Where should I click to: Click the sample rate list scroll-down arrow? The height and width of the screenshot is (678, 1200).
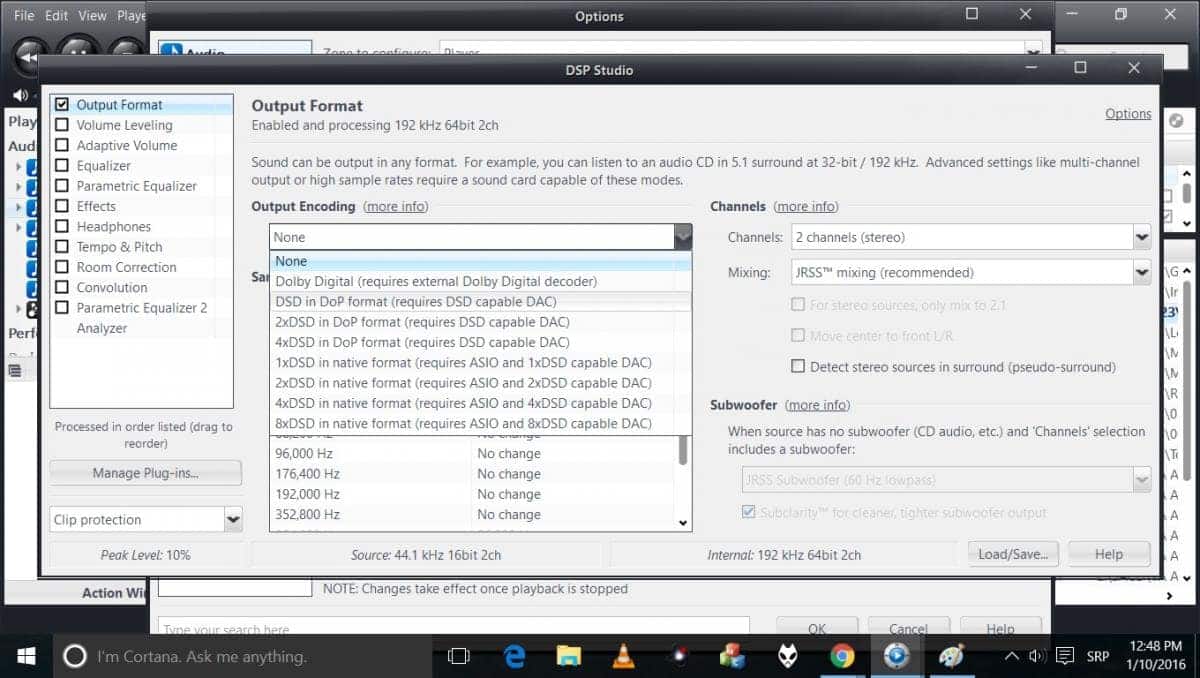click(684, 522)
